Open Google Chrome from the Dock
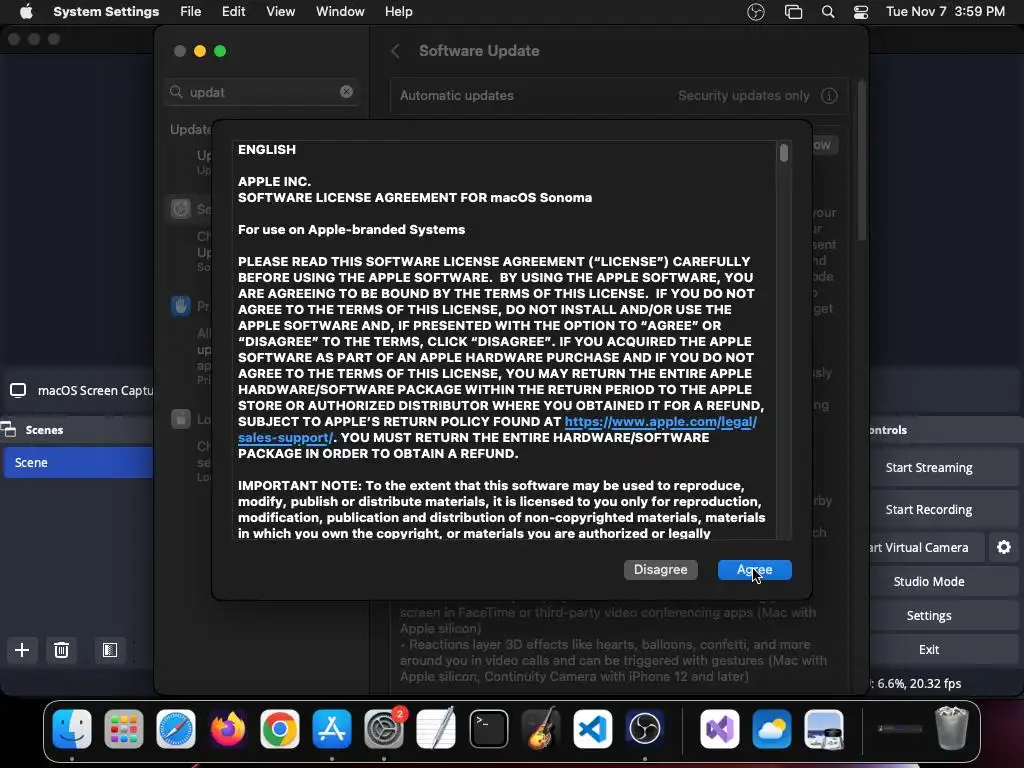The image size is (1024, 768). click(x=280, y=729)
